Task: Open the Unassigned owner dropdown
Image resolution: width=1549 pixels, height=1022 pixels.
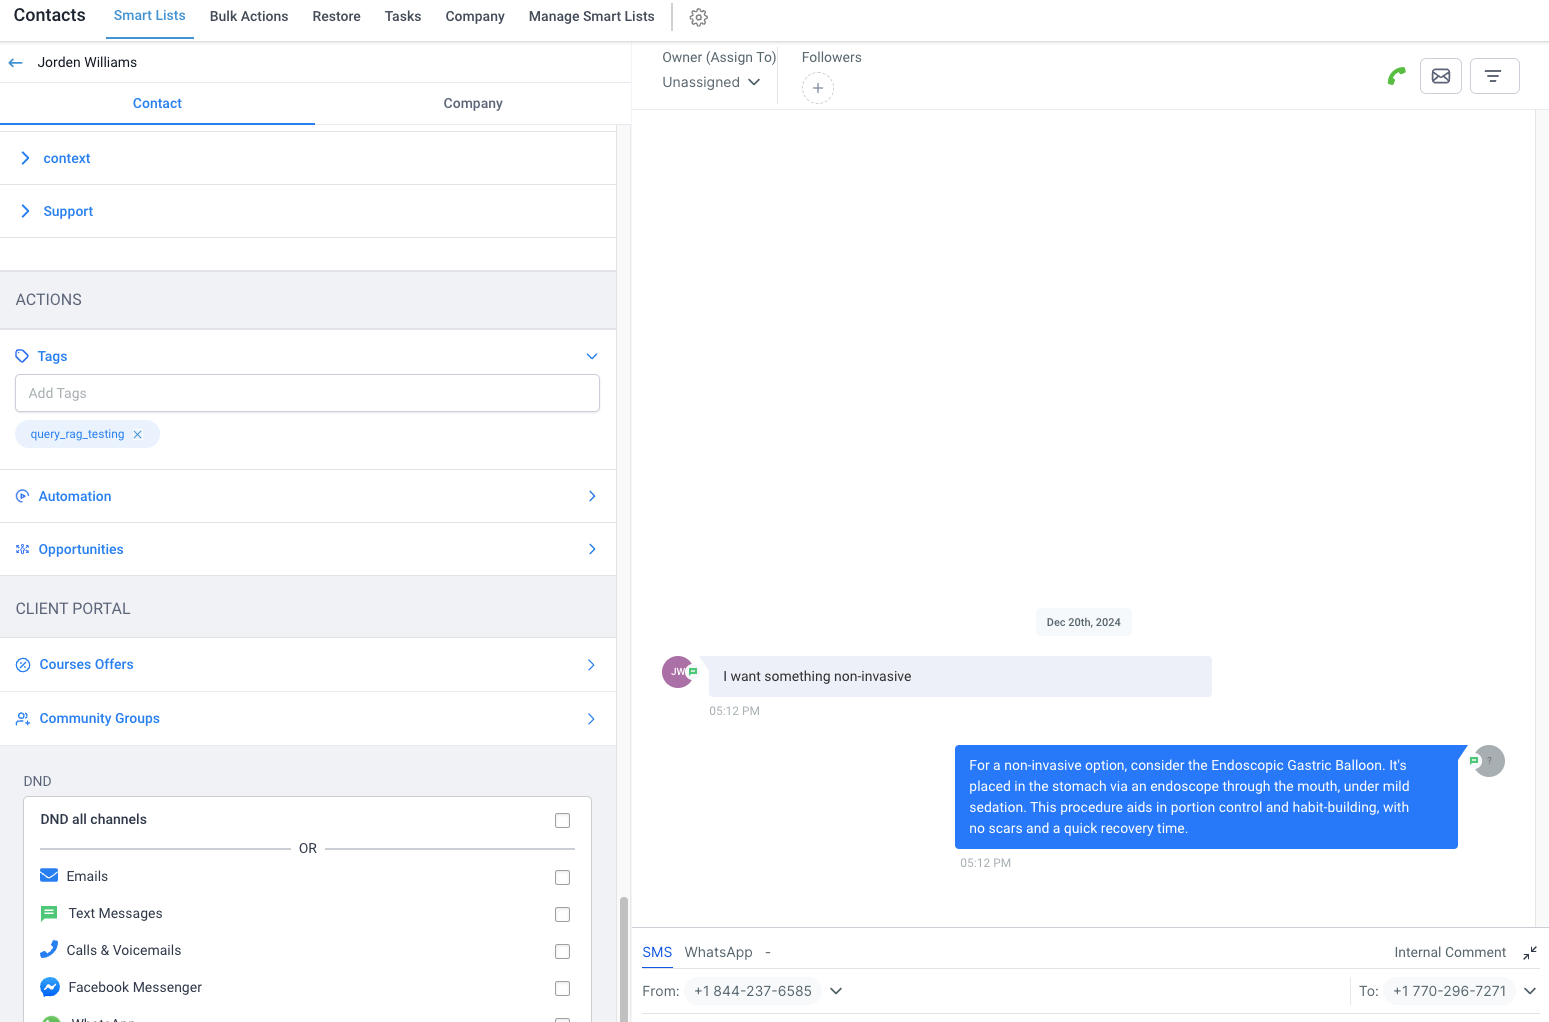Action: click(710, 82)
